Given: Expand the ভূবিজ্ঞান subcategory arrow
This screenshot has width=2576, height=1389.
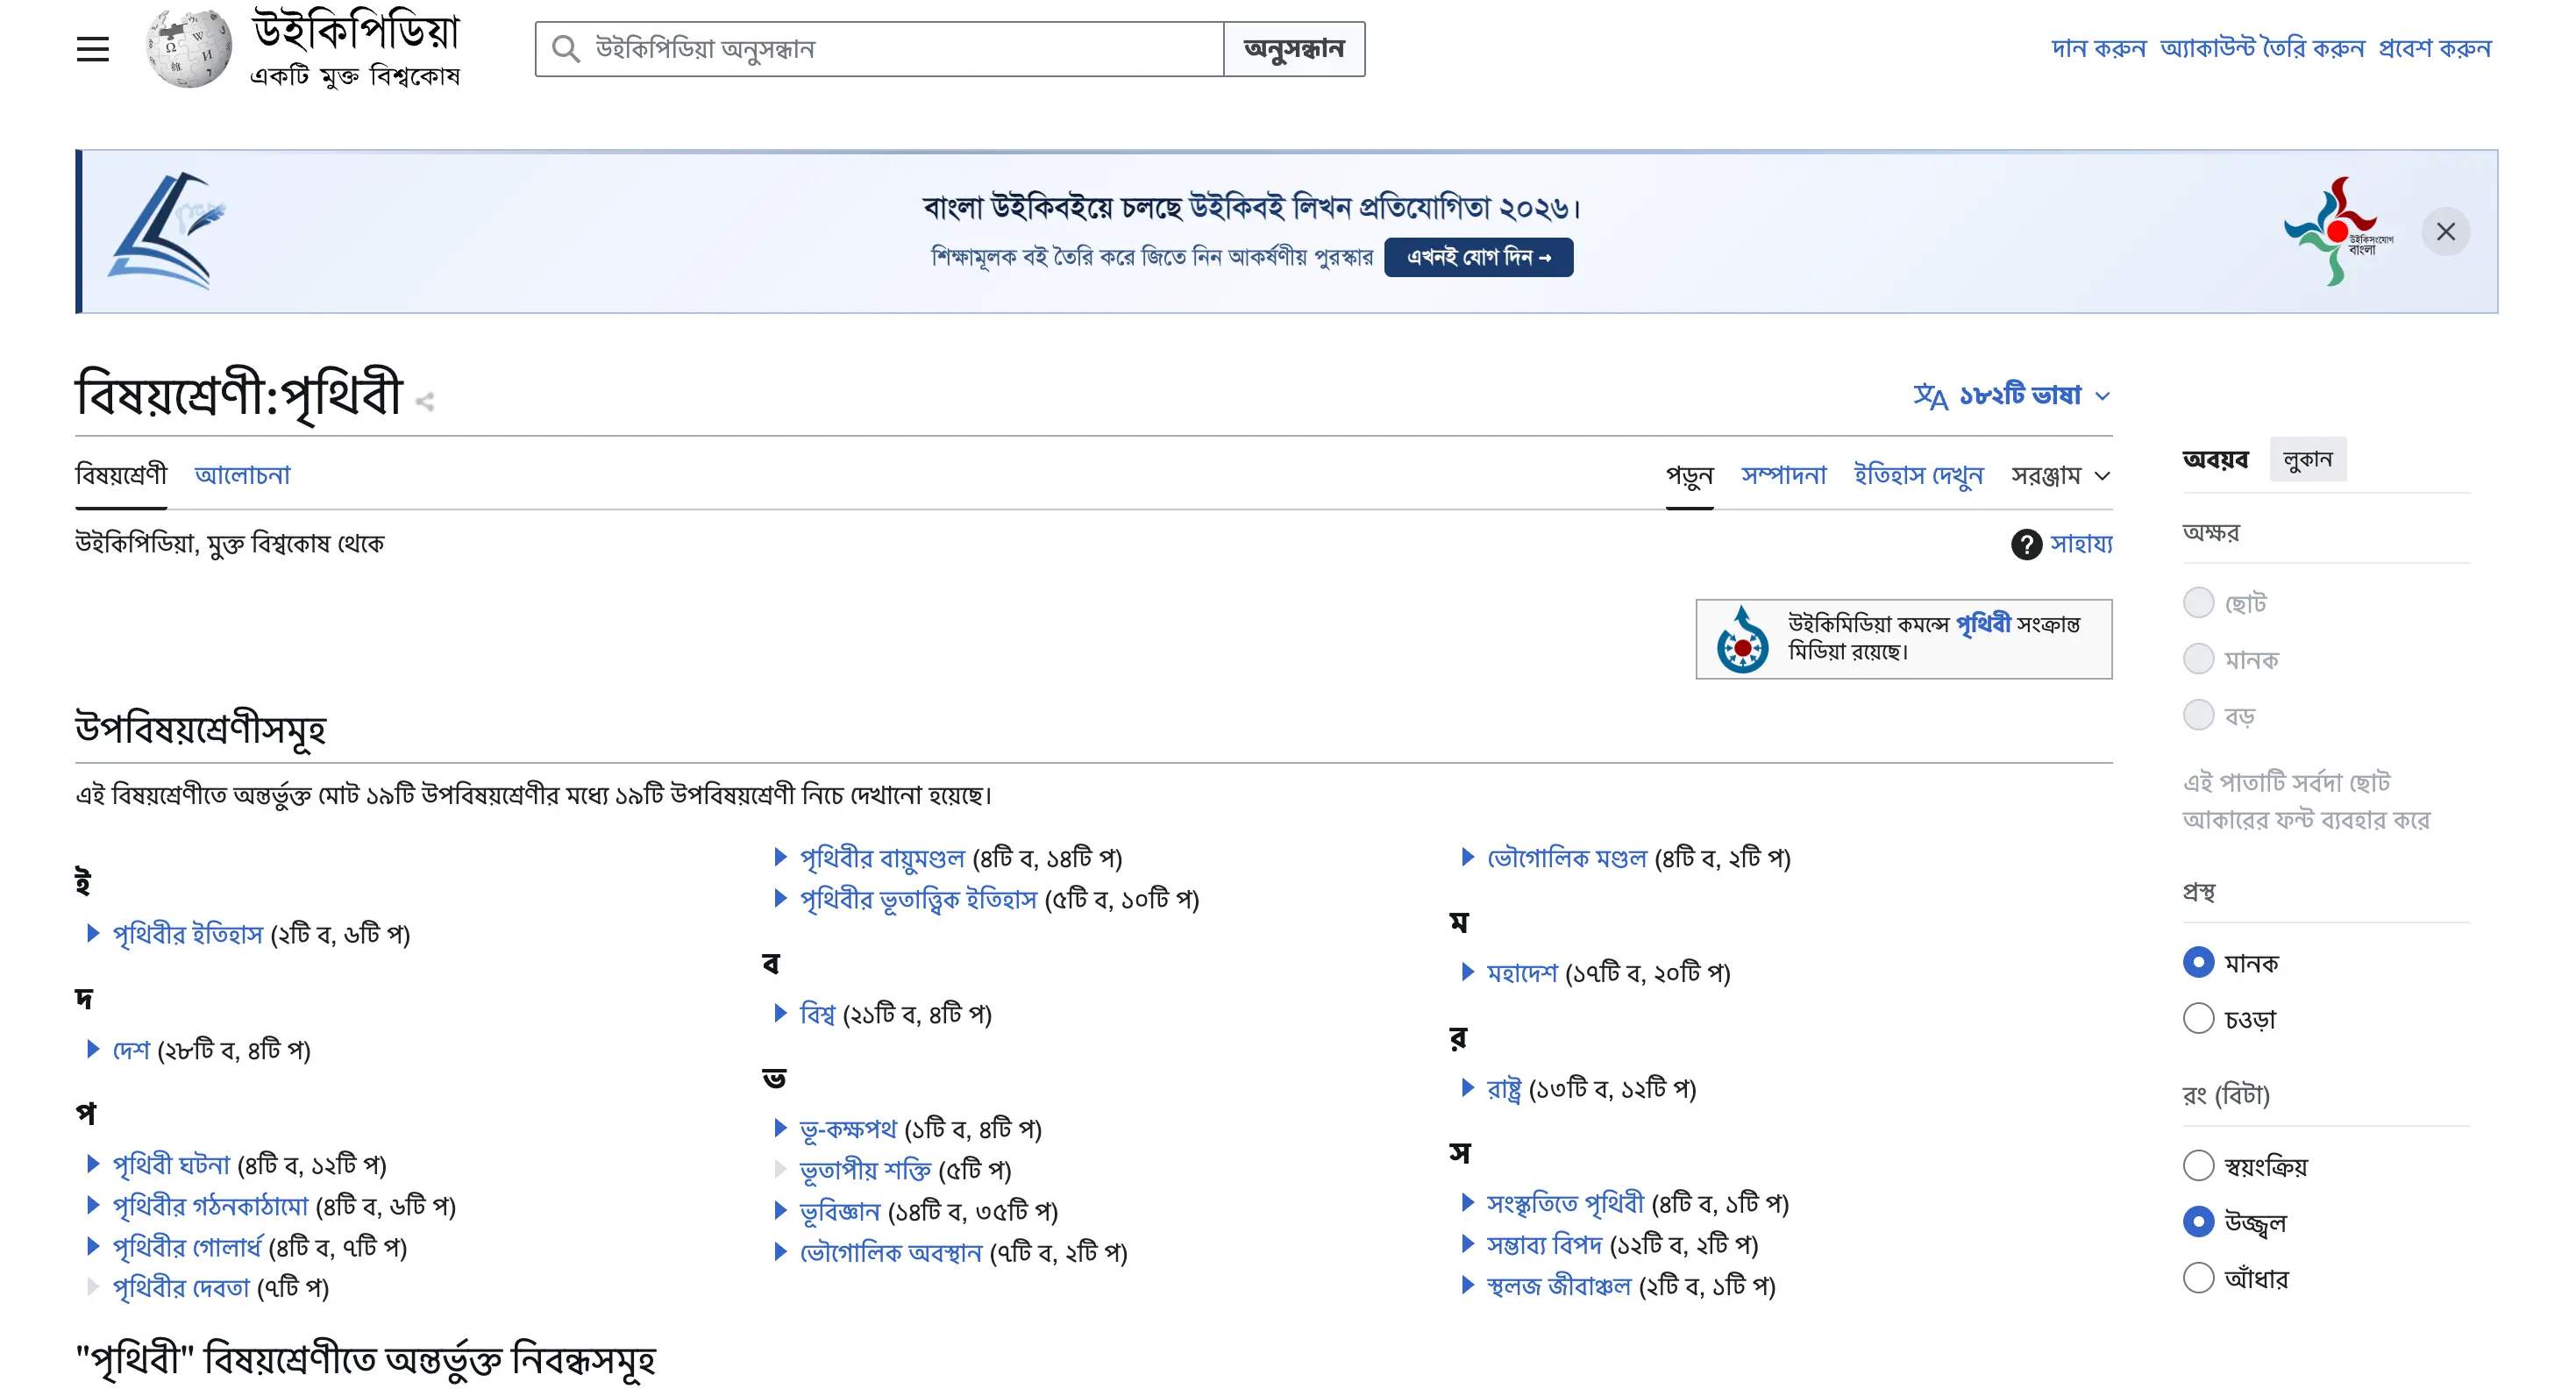Looking at the screenshot, I should coord(780,1210).
